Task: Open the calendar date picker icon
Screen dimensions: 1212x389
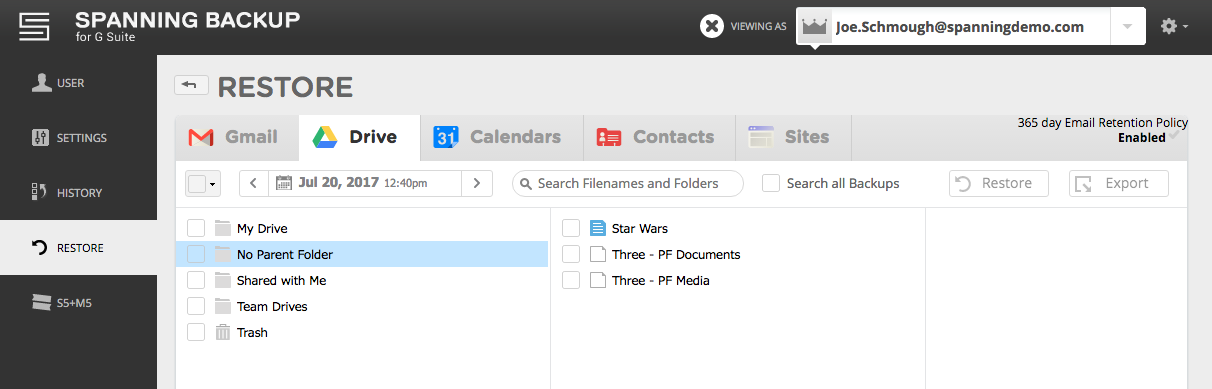Action: point(284,183)
